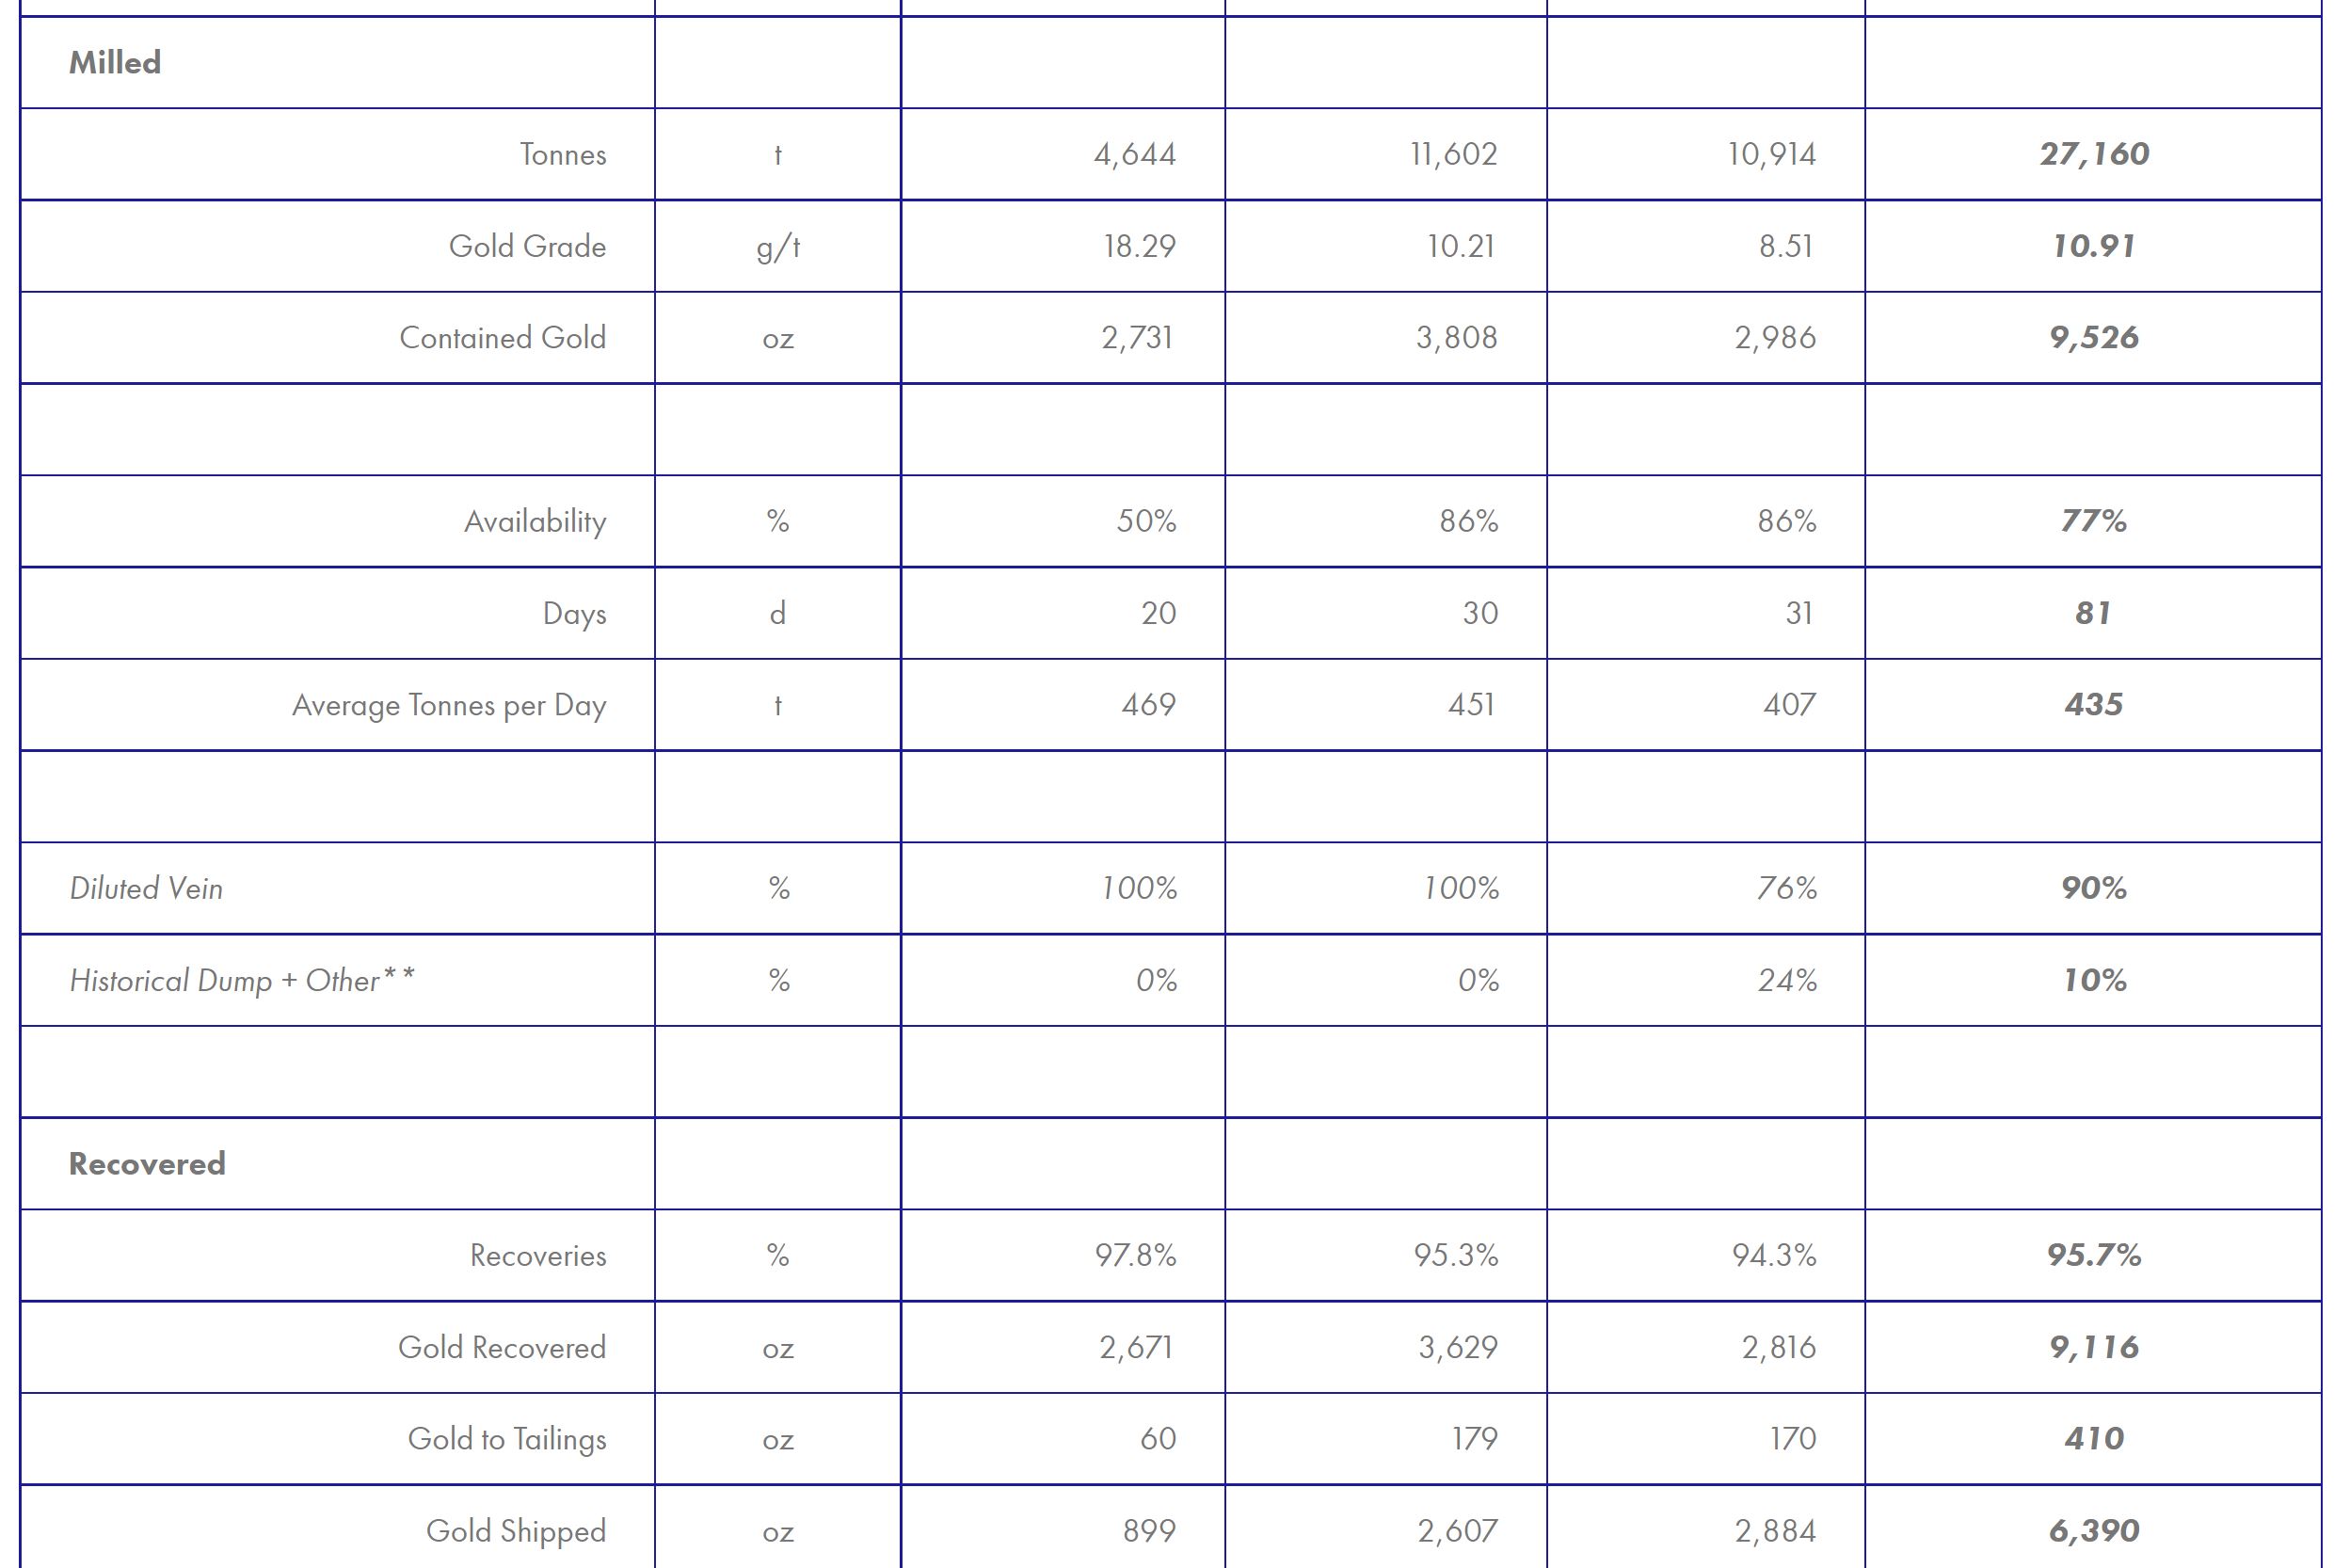Screen dimensions: 2350x1568
Task: Click the Tonnes total value 27,160
Action: pos(2094,154)
